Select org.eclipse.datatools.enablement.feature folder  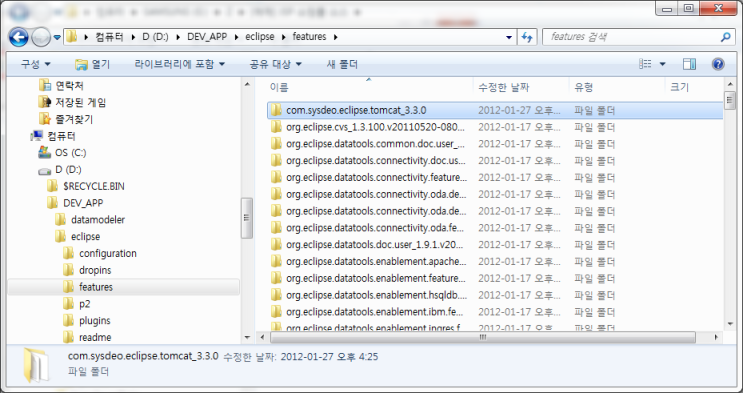coord(494,278)
